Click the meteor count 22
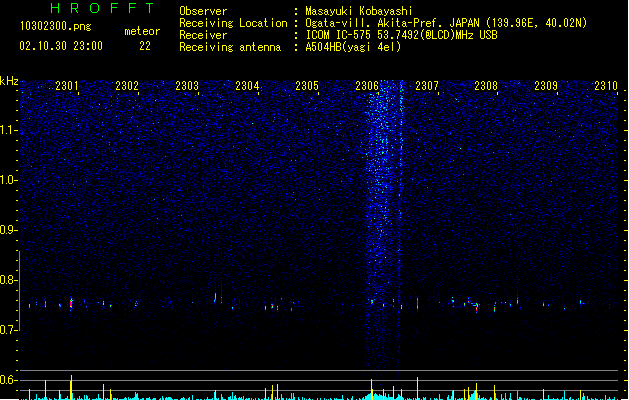 pyautogui.click(x=145, y=46)
